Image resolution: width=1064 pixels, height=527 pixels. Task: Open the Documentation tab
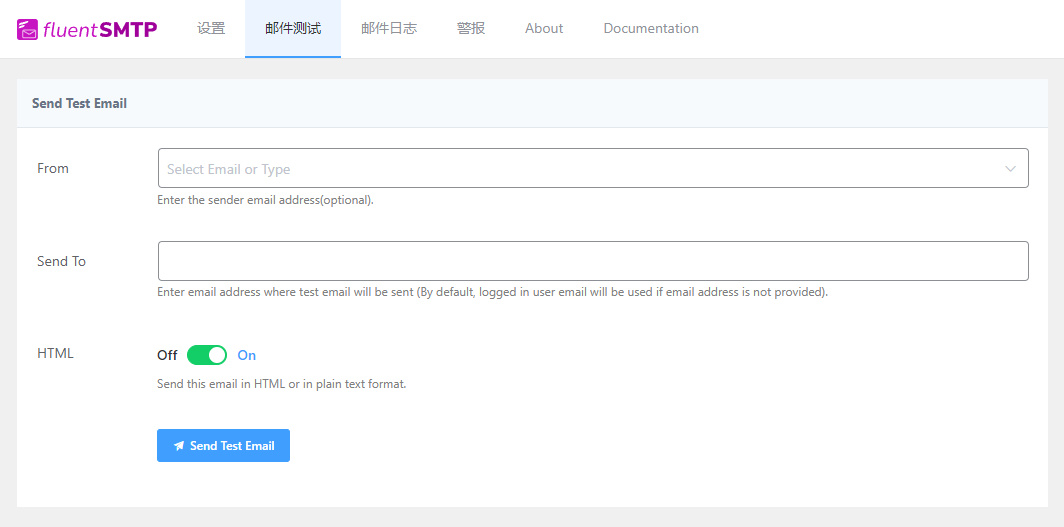pyautogui.click(x=651, y=28)
